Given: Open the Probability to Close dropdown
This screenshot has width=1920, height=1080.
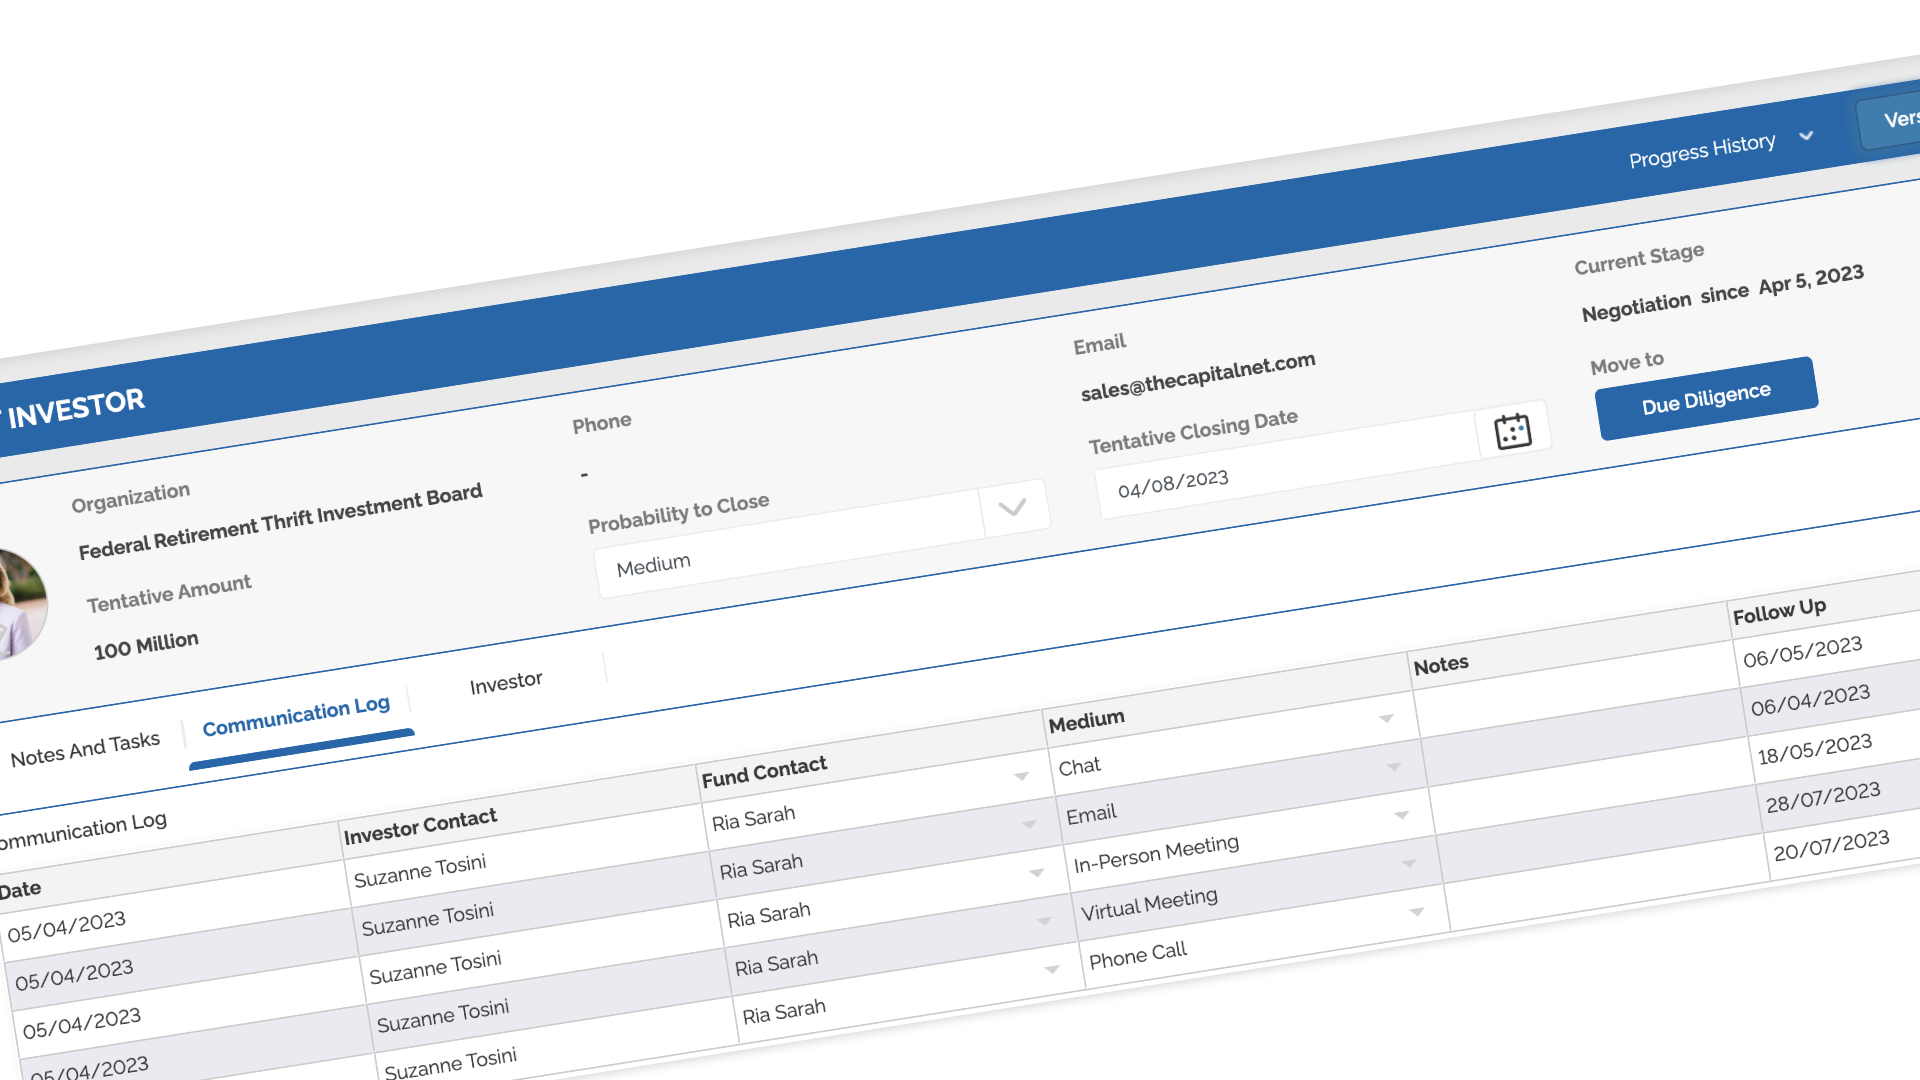Looking at the screenshot, I should point(1012,507).
